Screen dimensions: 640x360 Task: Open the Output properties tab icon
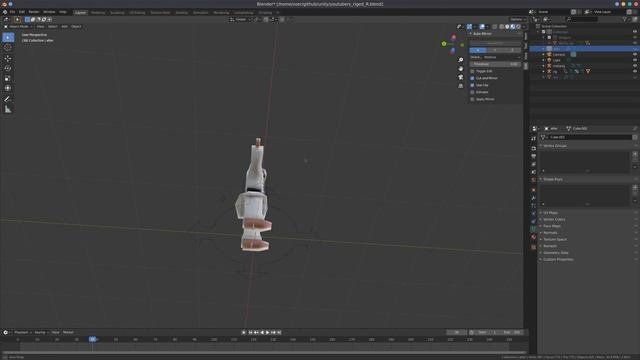[x=533, y=156]
